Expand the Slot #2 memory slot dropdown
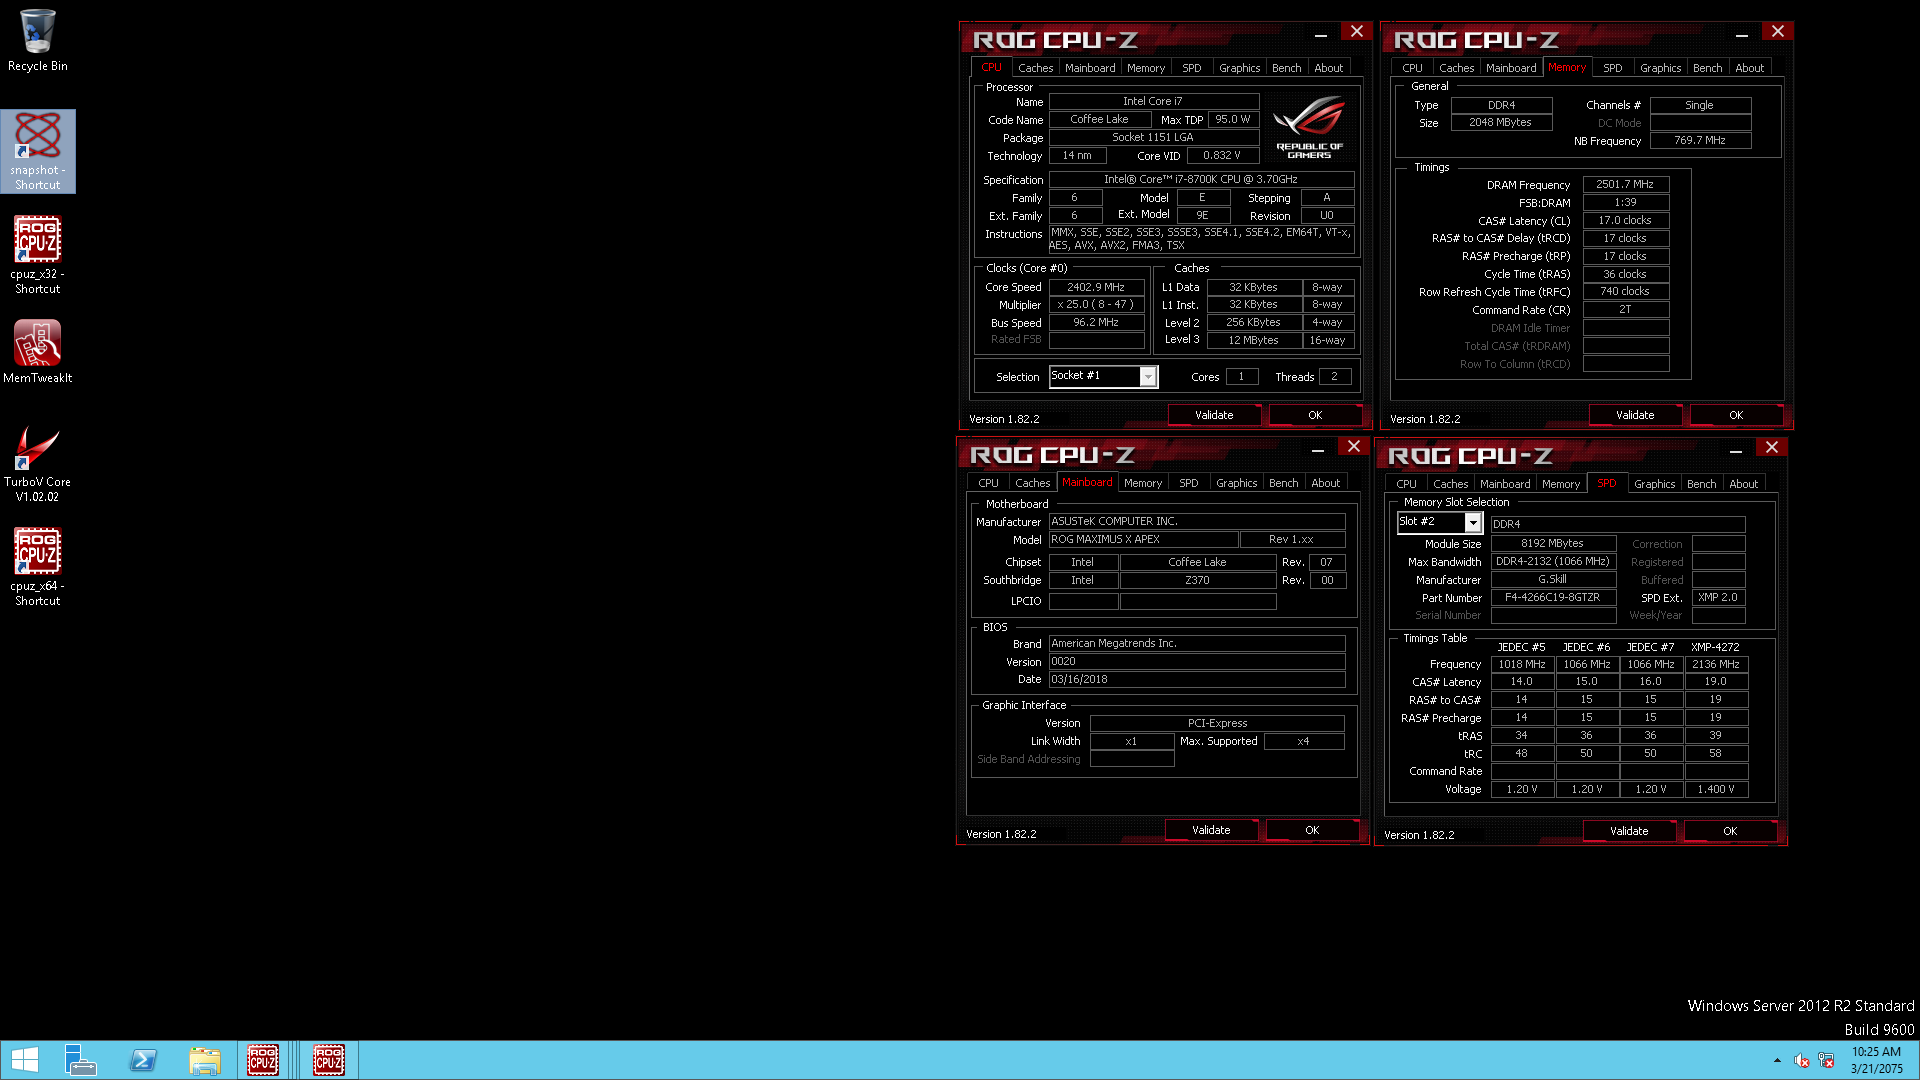 coord(1473,522)
